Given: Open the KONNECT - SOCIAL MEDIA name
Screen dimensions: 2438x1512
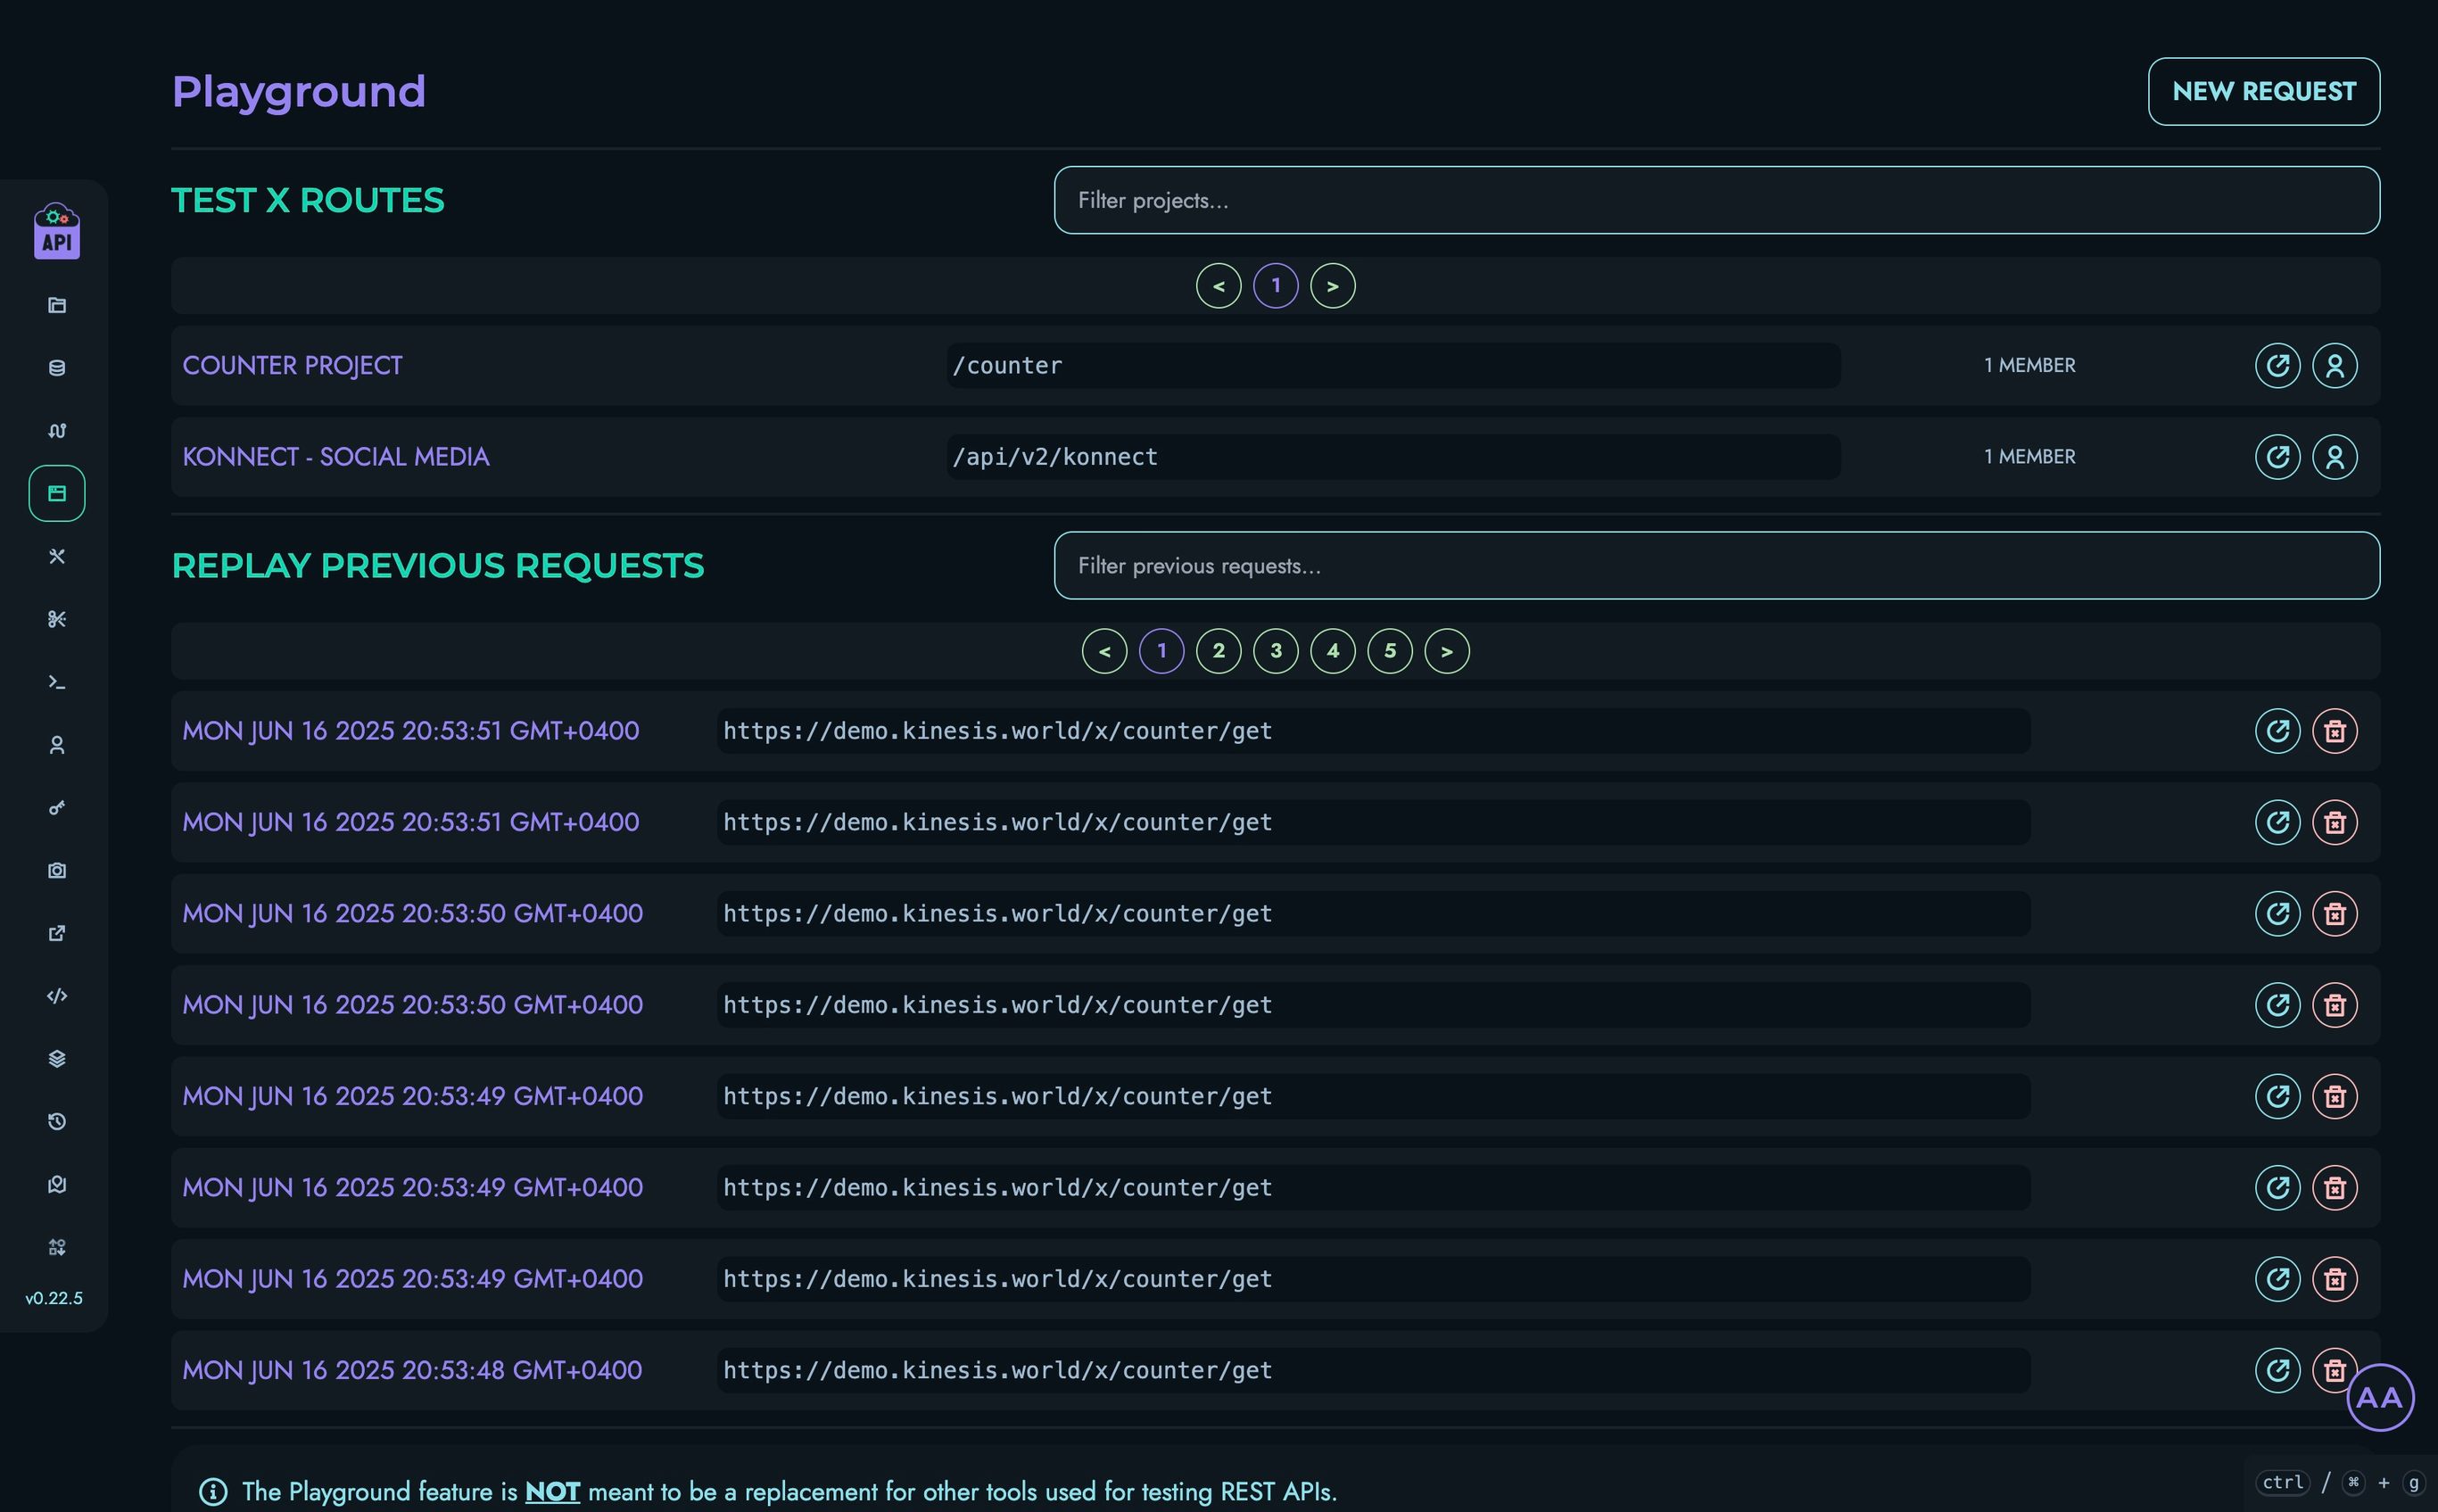Looking at the screenshot, I should (x=335, y=457).
